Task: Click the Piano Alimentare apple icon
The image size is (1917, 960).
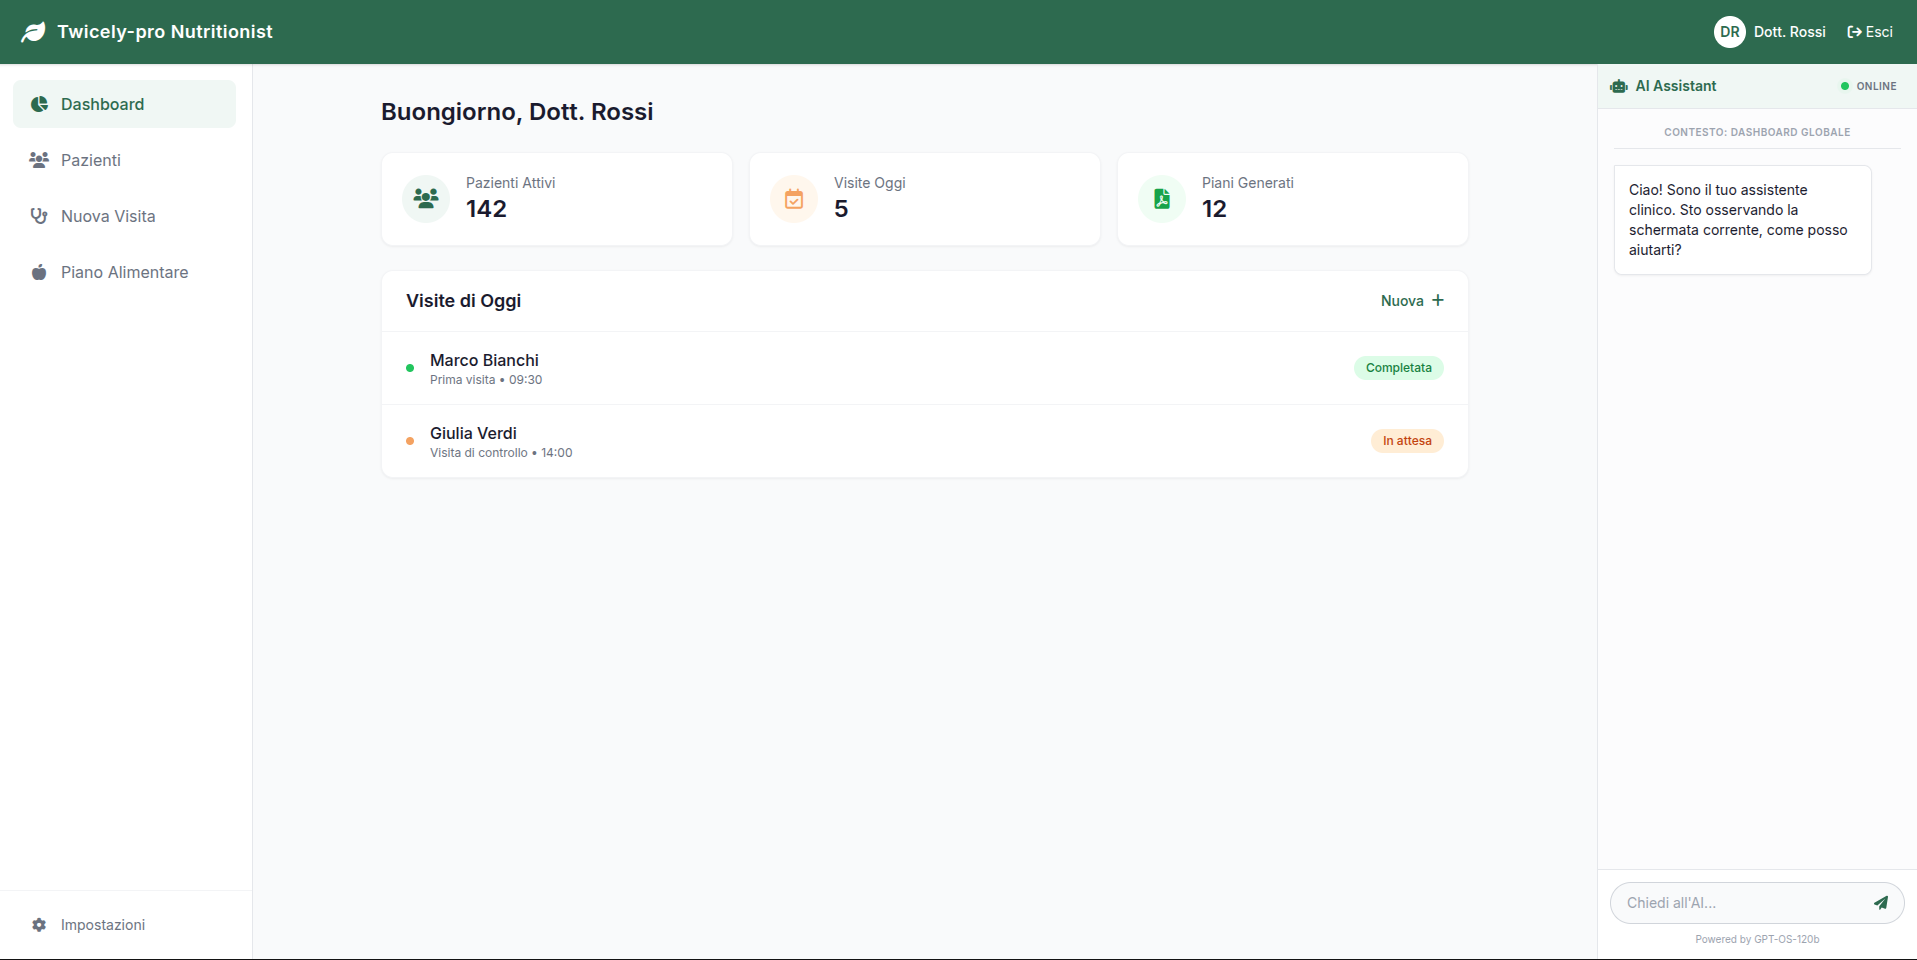Action: (x=38, y=272)
